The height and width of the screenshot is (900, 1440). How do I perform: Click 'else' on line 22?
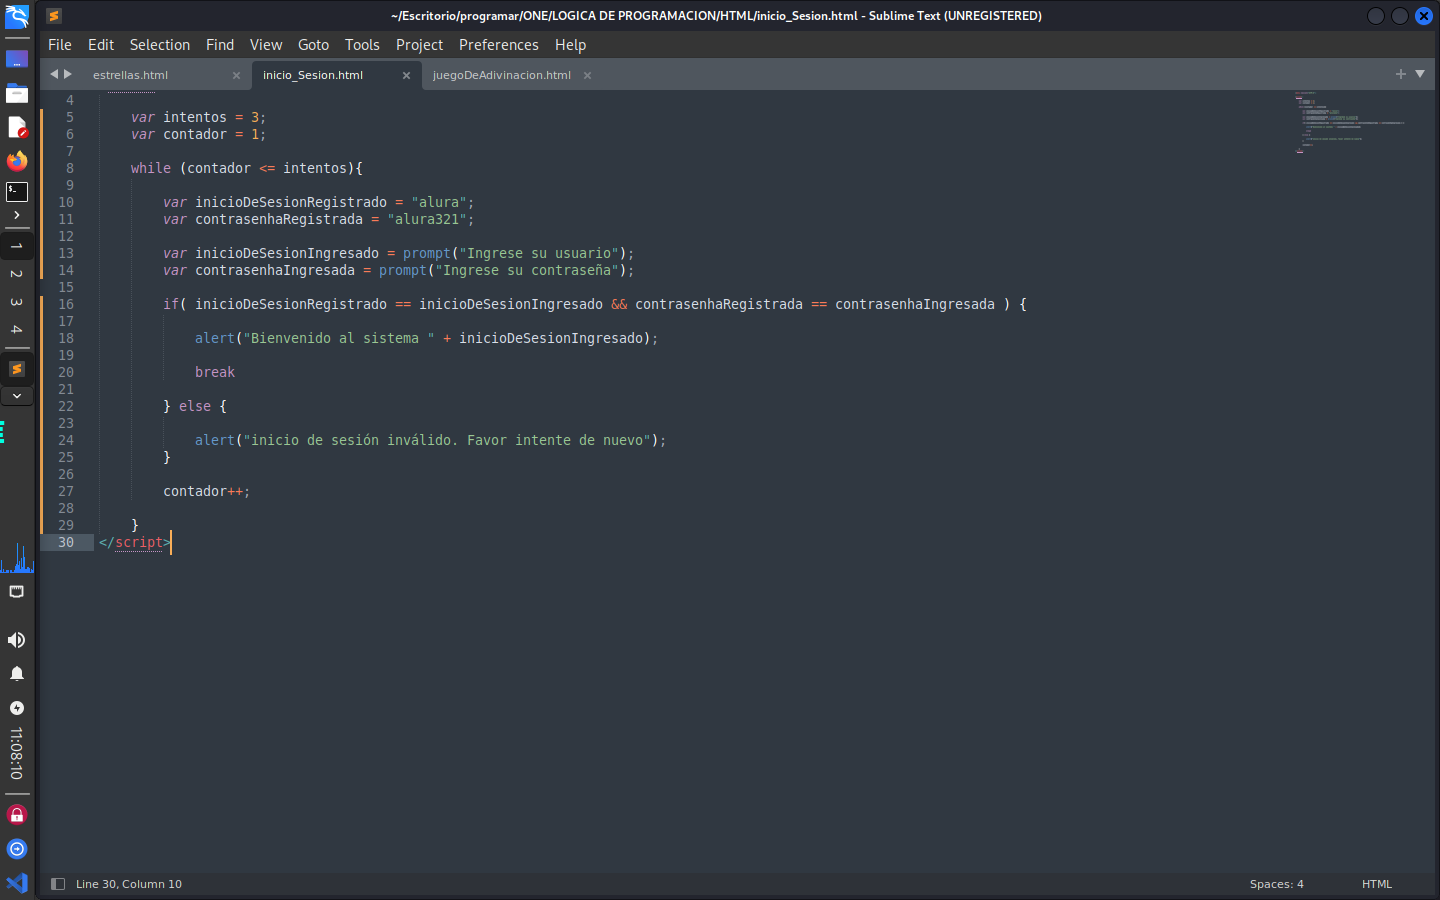tap(195, 406)
